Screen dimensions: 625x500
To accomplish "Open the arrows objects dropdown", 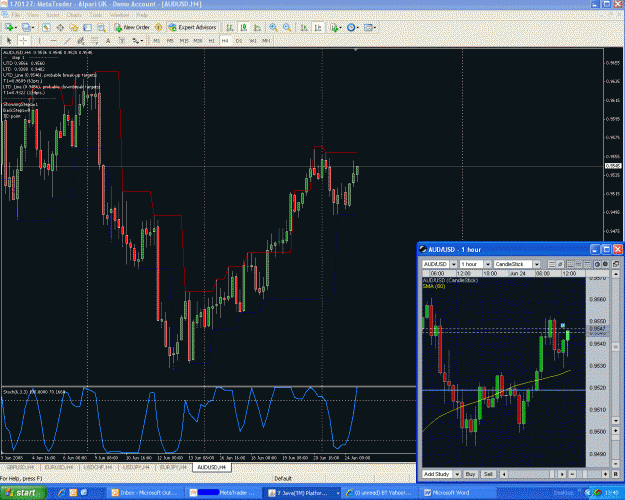I will tap(138, 41).
